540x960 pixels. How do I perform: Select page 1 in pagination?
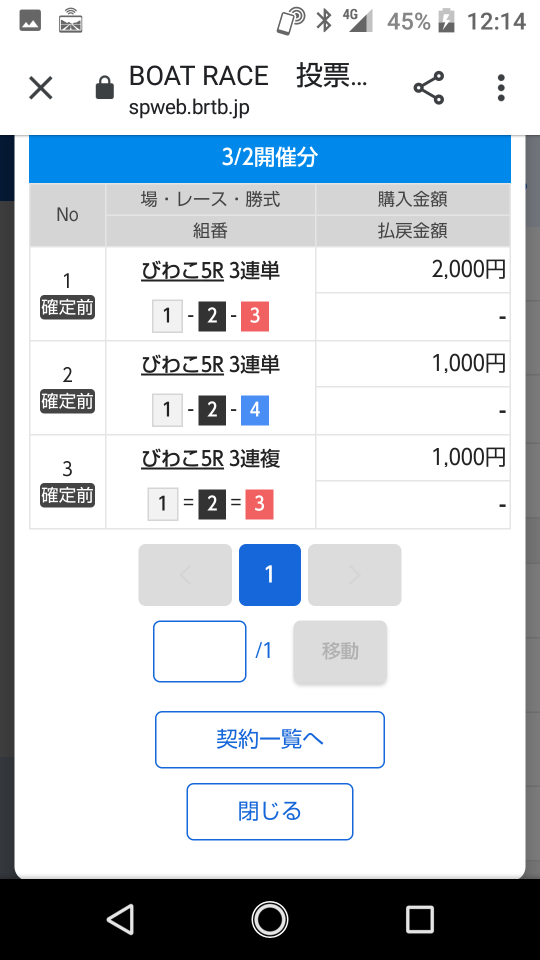(270, 575)
